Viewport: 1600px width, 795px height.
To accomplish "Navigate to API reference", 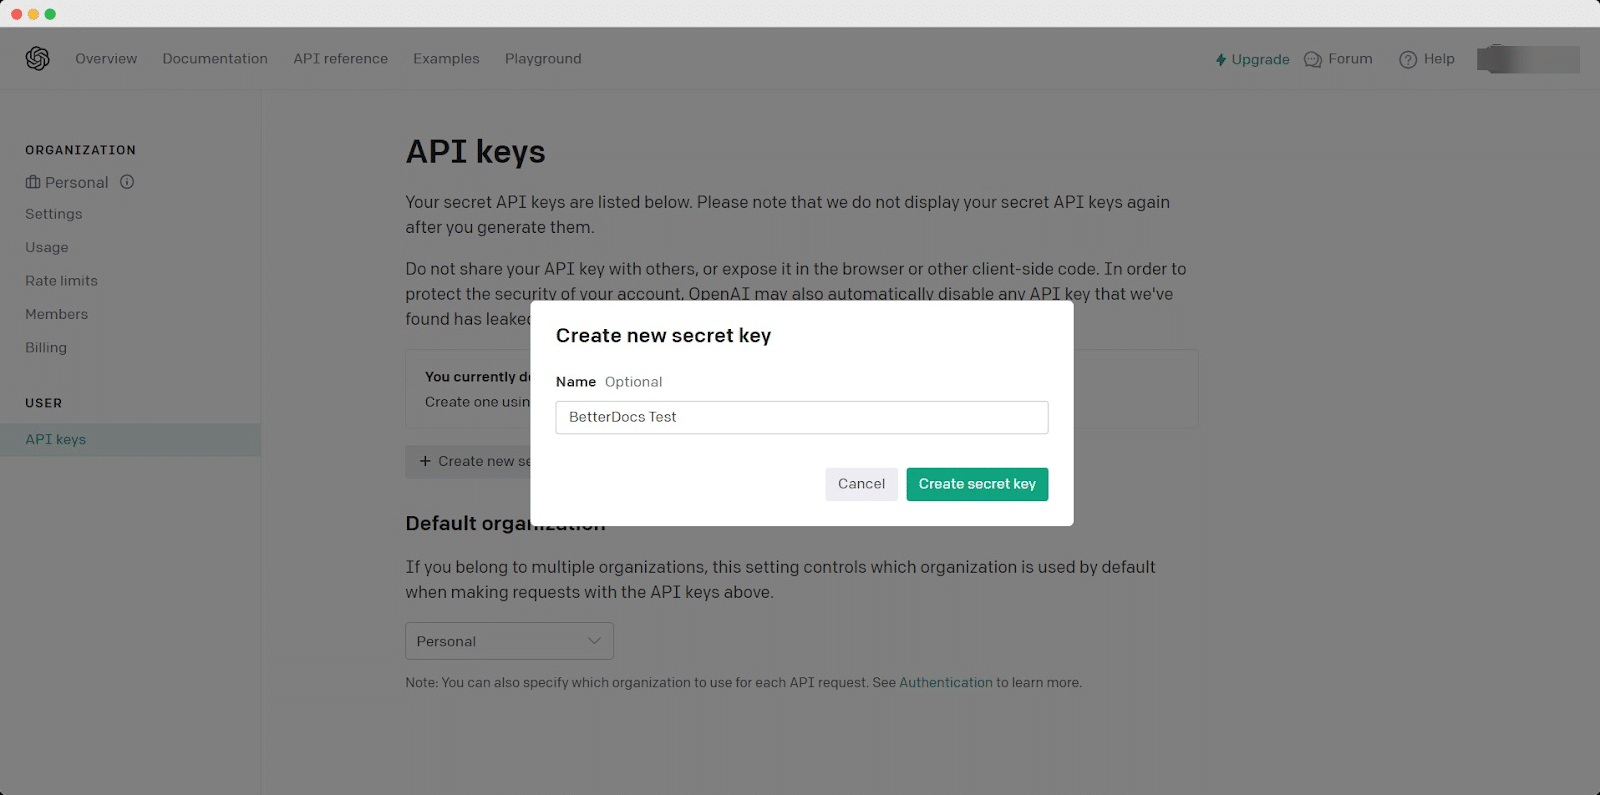I will [340, 58].
